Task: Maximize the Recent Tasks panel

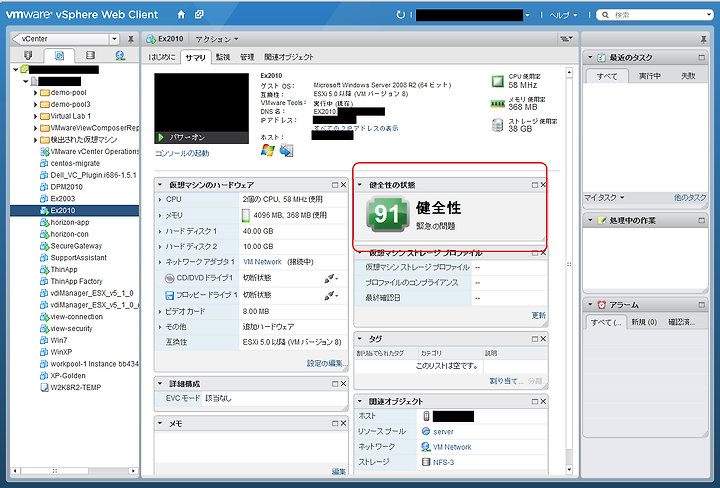Action: (701, 58)
